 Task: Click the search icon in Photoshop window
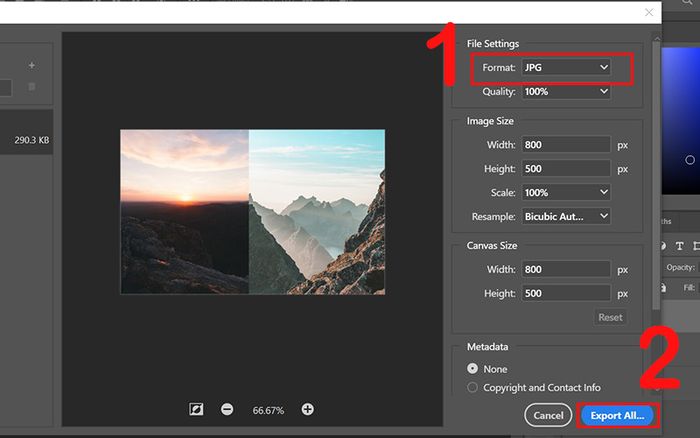pyautogui.click(x=687, y=3)
